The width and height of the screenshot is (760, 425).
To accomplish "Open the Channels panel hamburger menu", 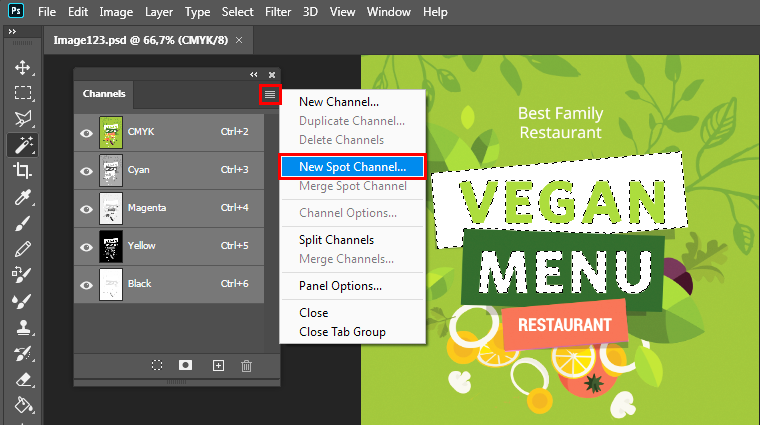I will pyautogui.click(x=270, y=94).
